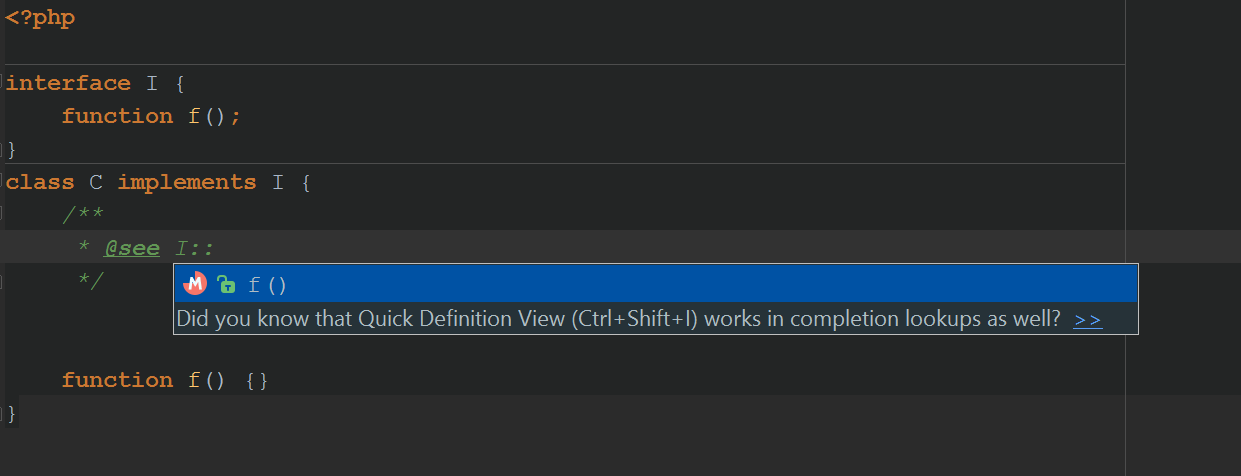Open next tip via >> link
Screen dimensions: 1241x476
(1088, 320)
